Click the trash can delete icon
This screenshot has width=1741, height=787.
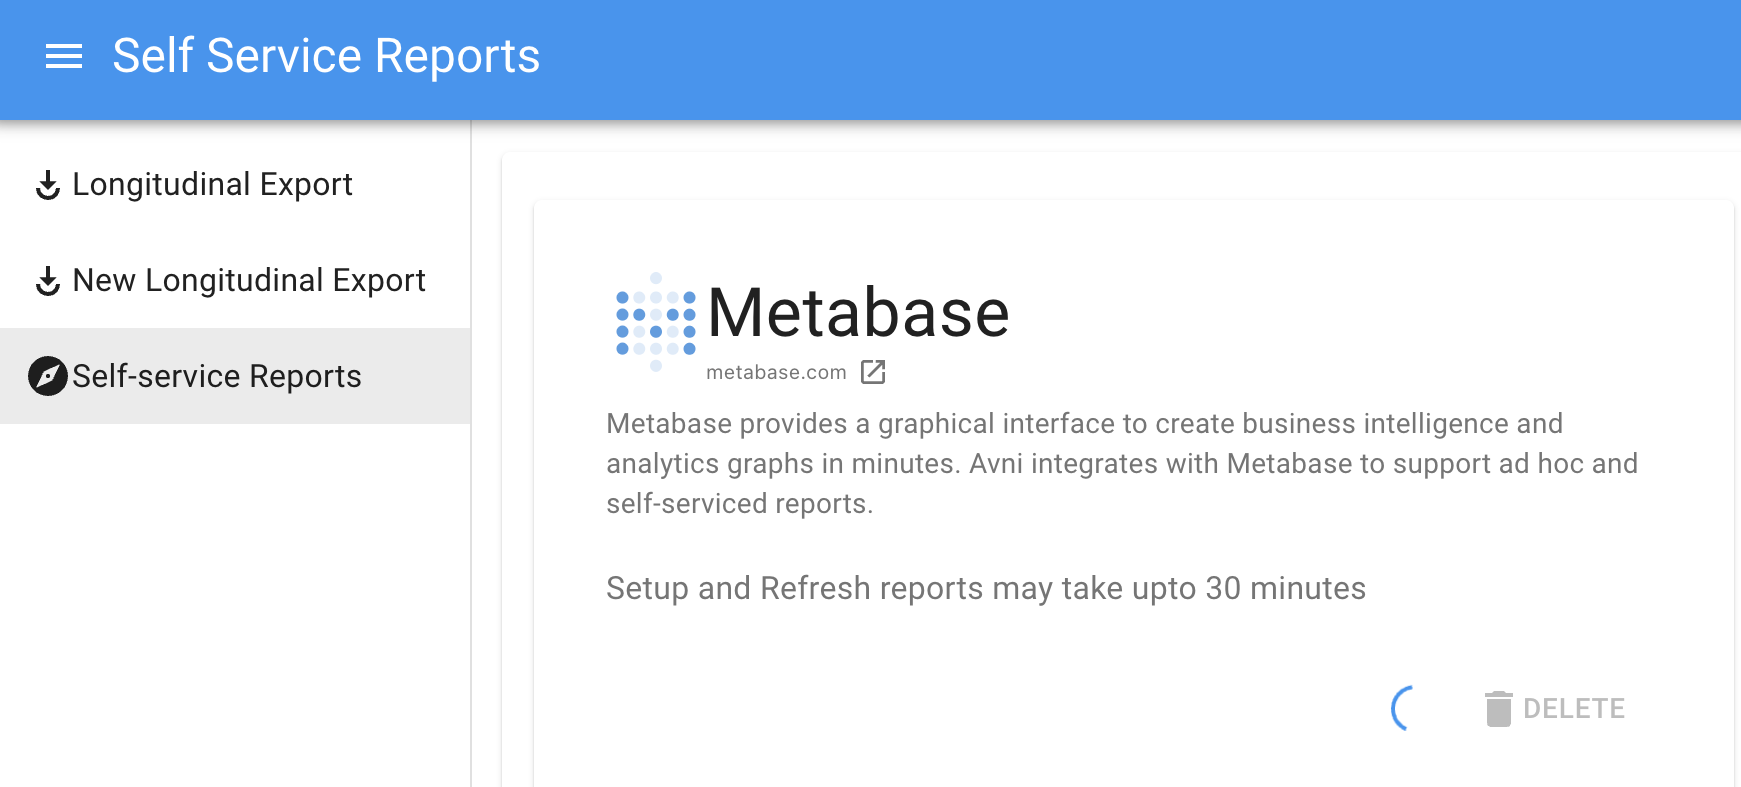click(x=1498, y=709)
